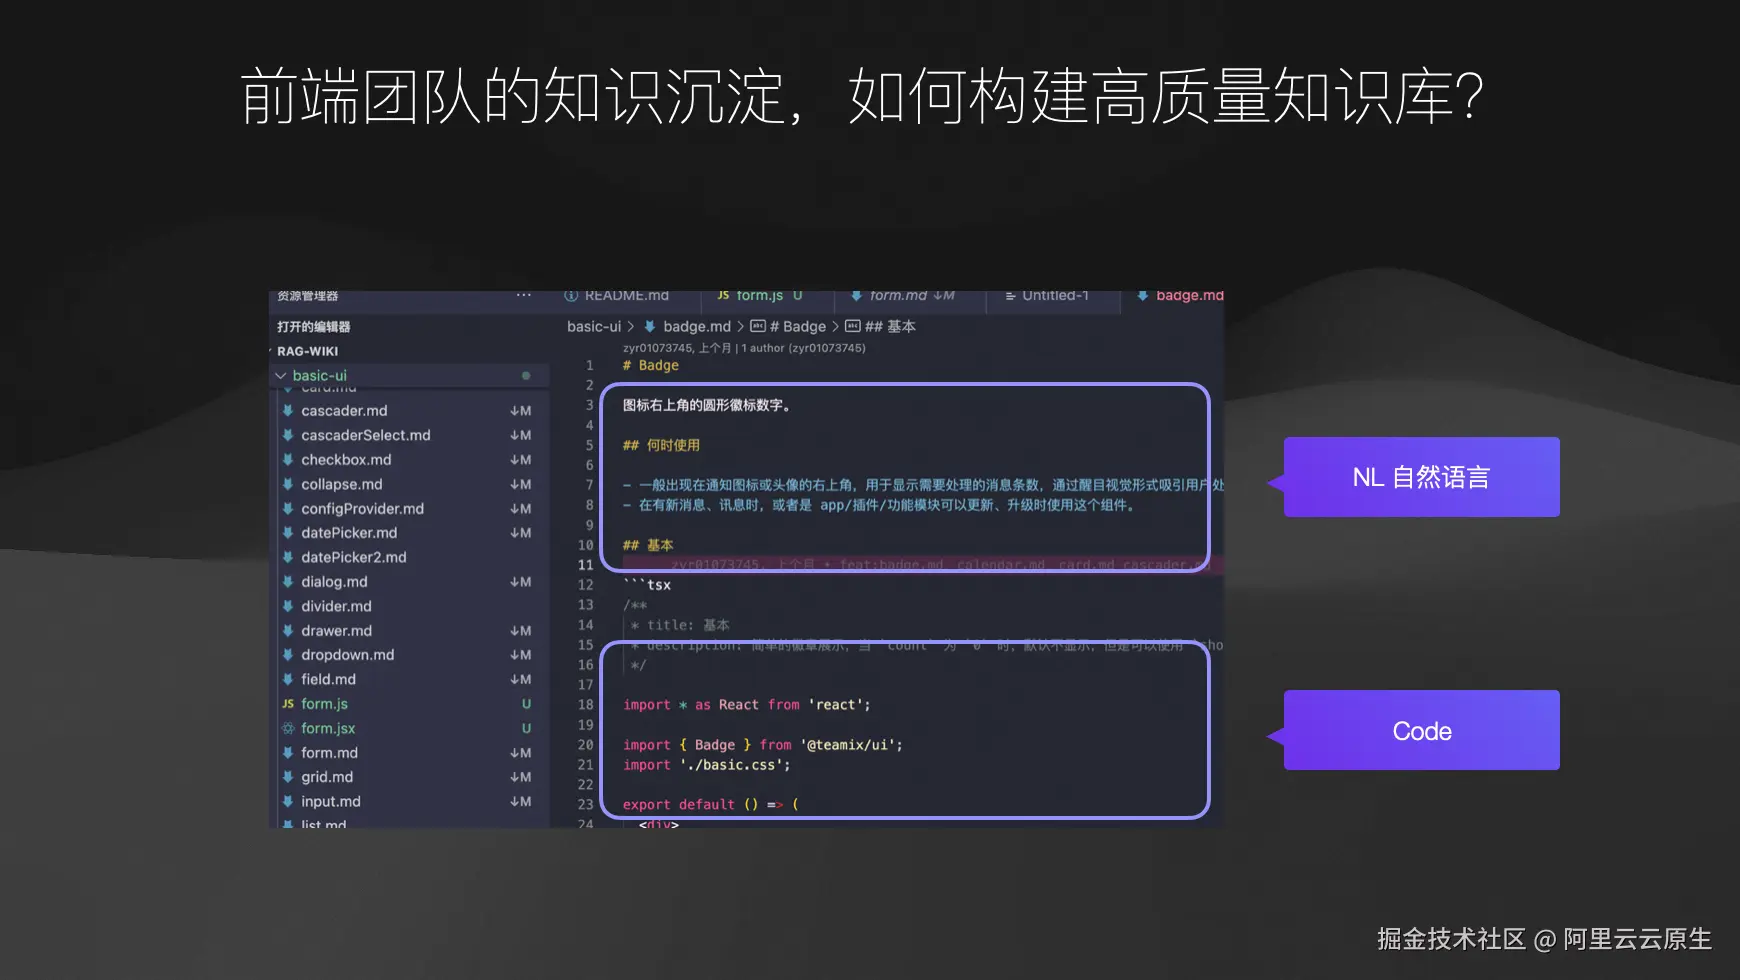Click the 资源管理器 explorer panel title
This screenshot has width=1740, height=980.
tap(308, 296)
